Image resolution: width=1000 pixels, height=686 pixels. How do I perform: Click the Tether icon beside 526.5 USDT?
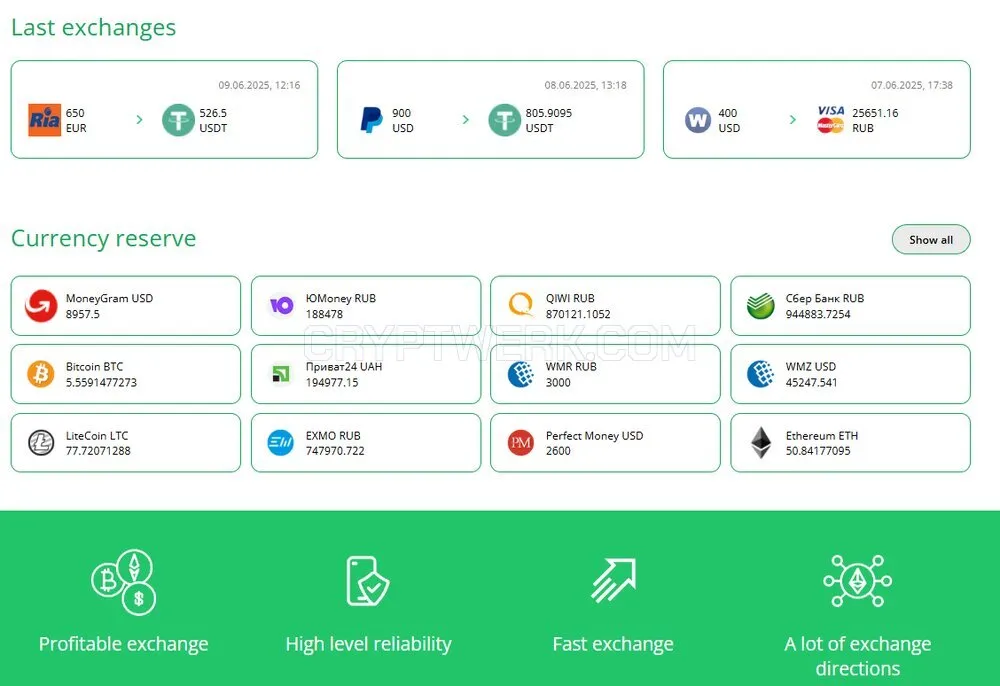[x=178, y=120]
